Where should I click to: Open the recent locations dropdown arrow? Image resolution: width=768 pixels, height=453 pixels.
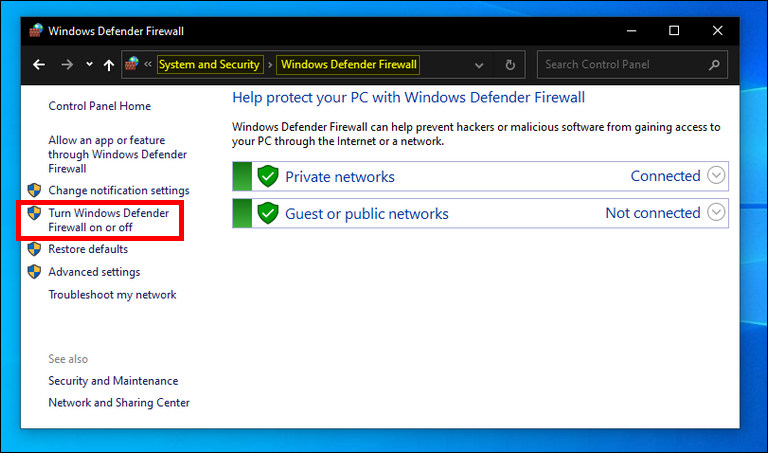(x=89, y=64)
